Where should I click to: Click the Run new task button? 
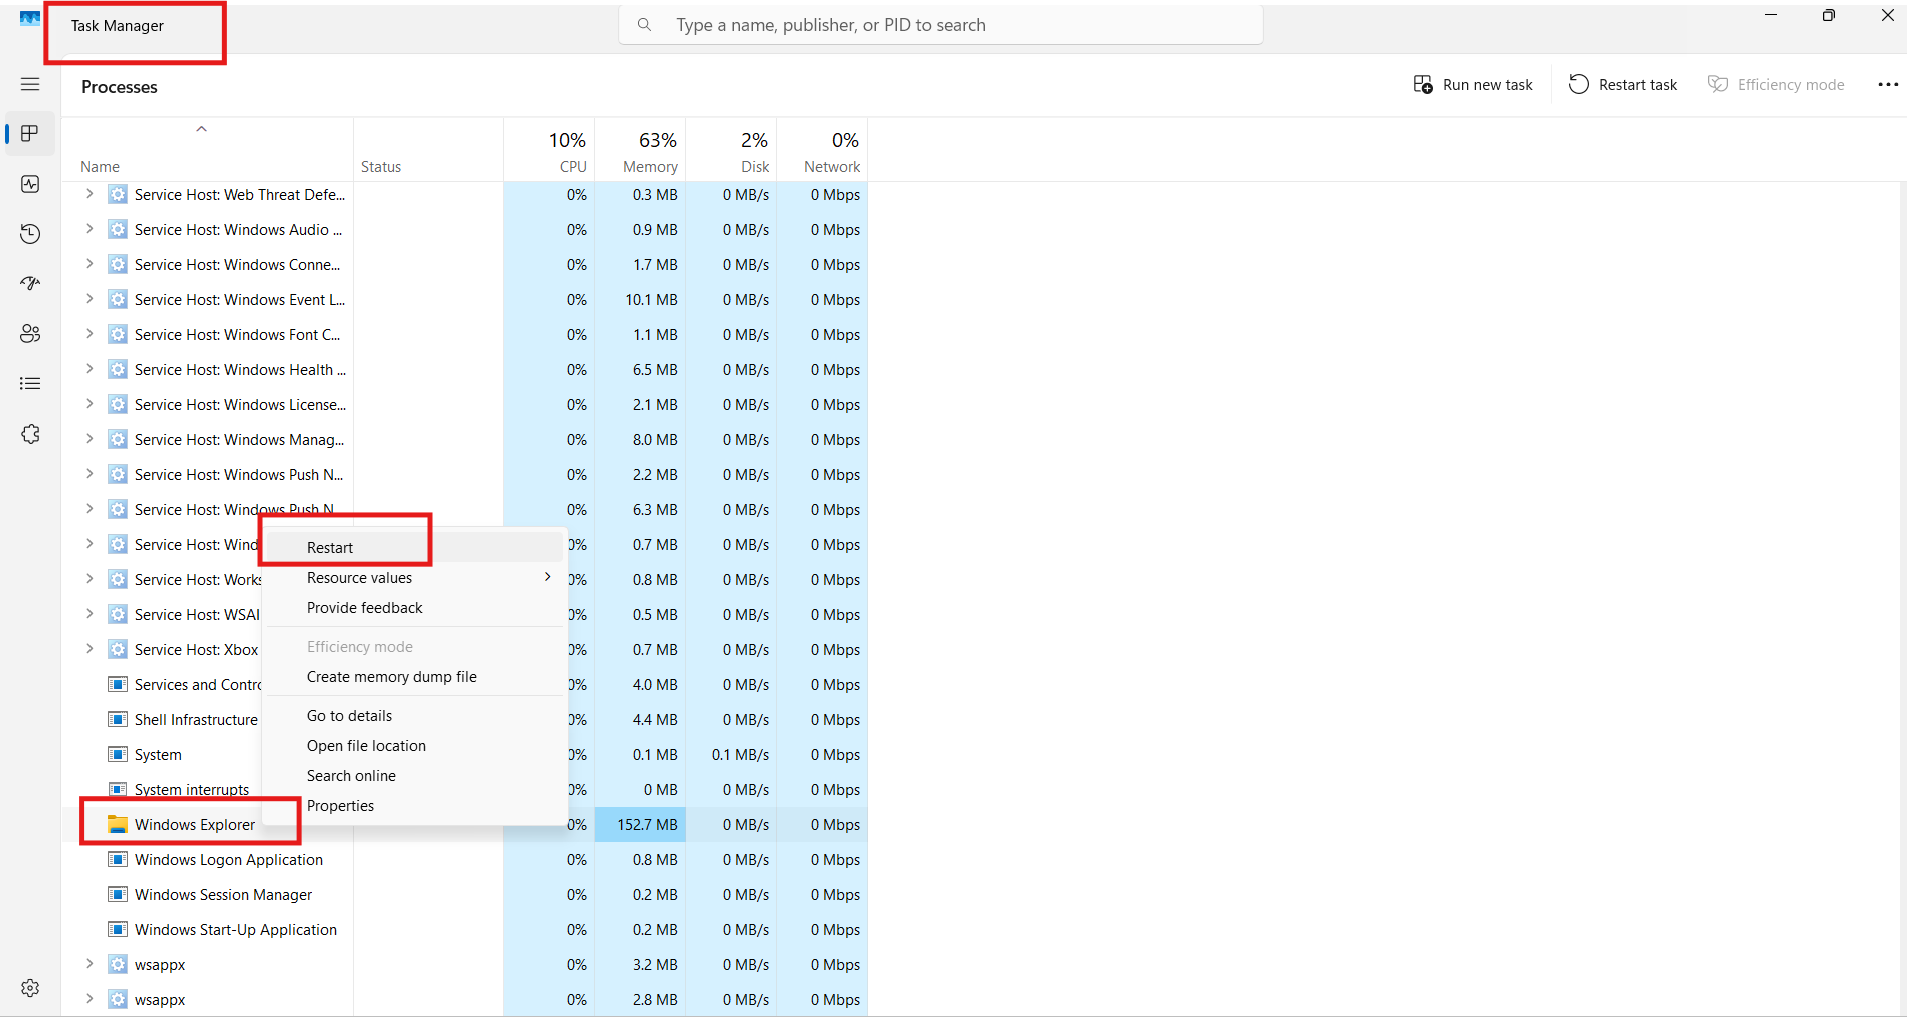[x=1473, y=85]
